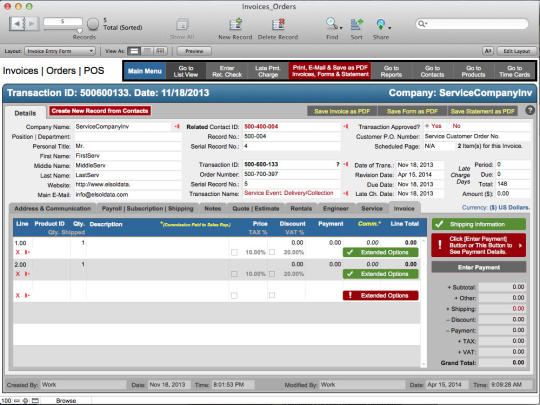Screen dimensions: 540x405
Task: Click red arrow beside Transaction Name
Action: pyautogui.click(x=345, y=194)
